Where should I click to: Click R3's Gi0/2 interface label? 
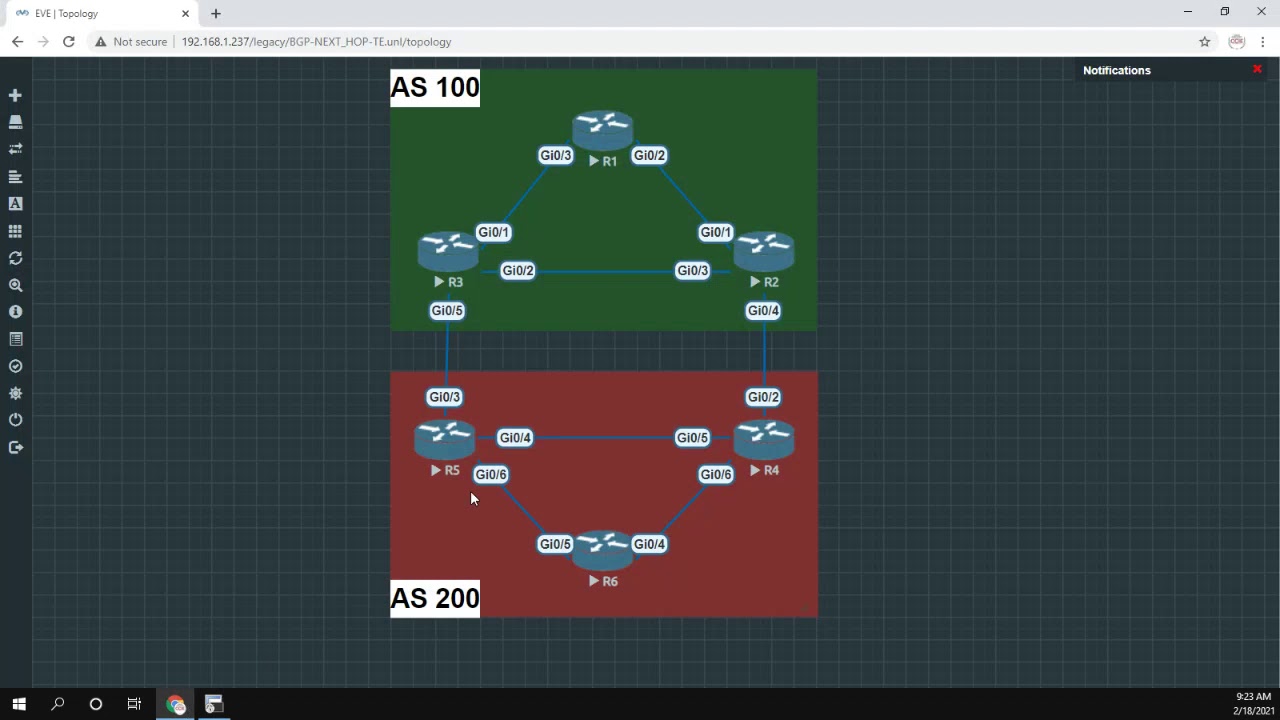(518, 271)
